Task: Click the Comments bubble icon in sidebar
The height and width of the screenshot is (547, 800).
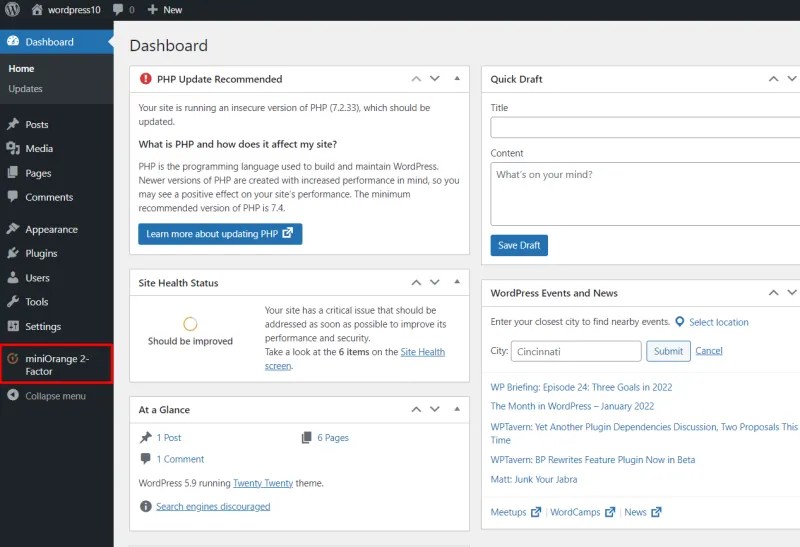Action: (13, 196)
